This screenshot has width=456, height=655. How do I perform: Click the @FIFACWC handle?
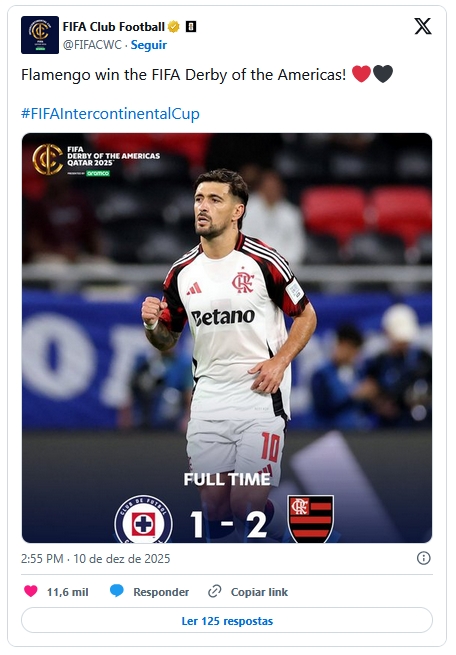(x=92, y=45)
